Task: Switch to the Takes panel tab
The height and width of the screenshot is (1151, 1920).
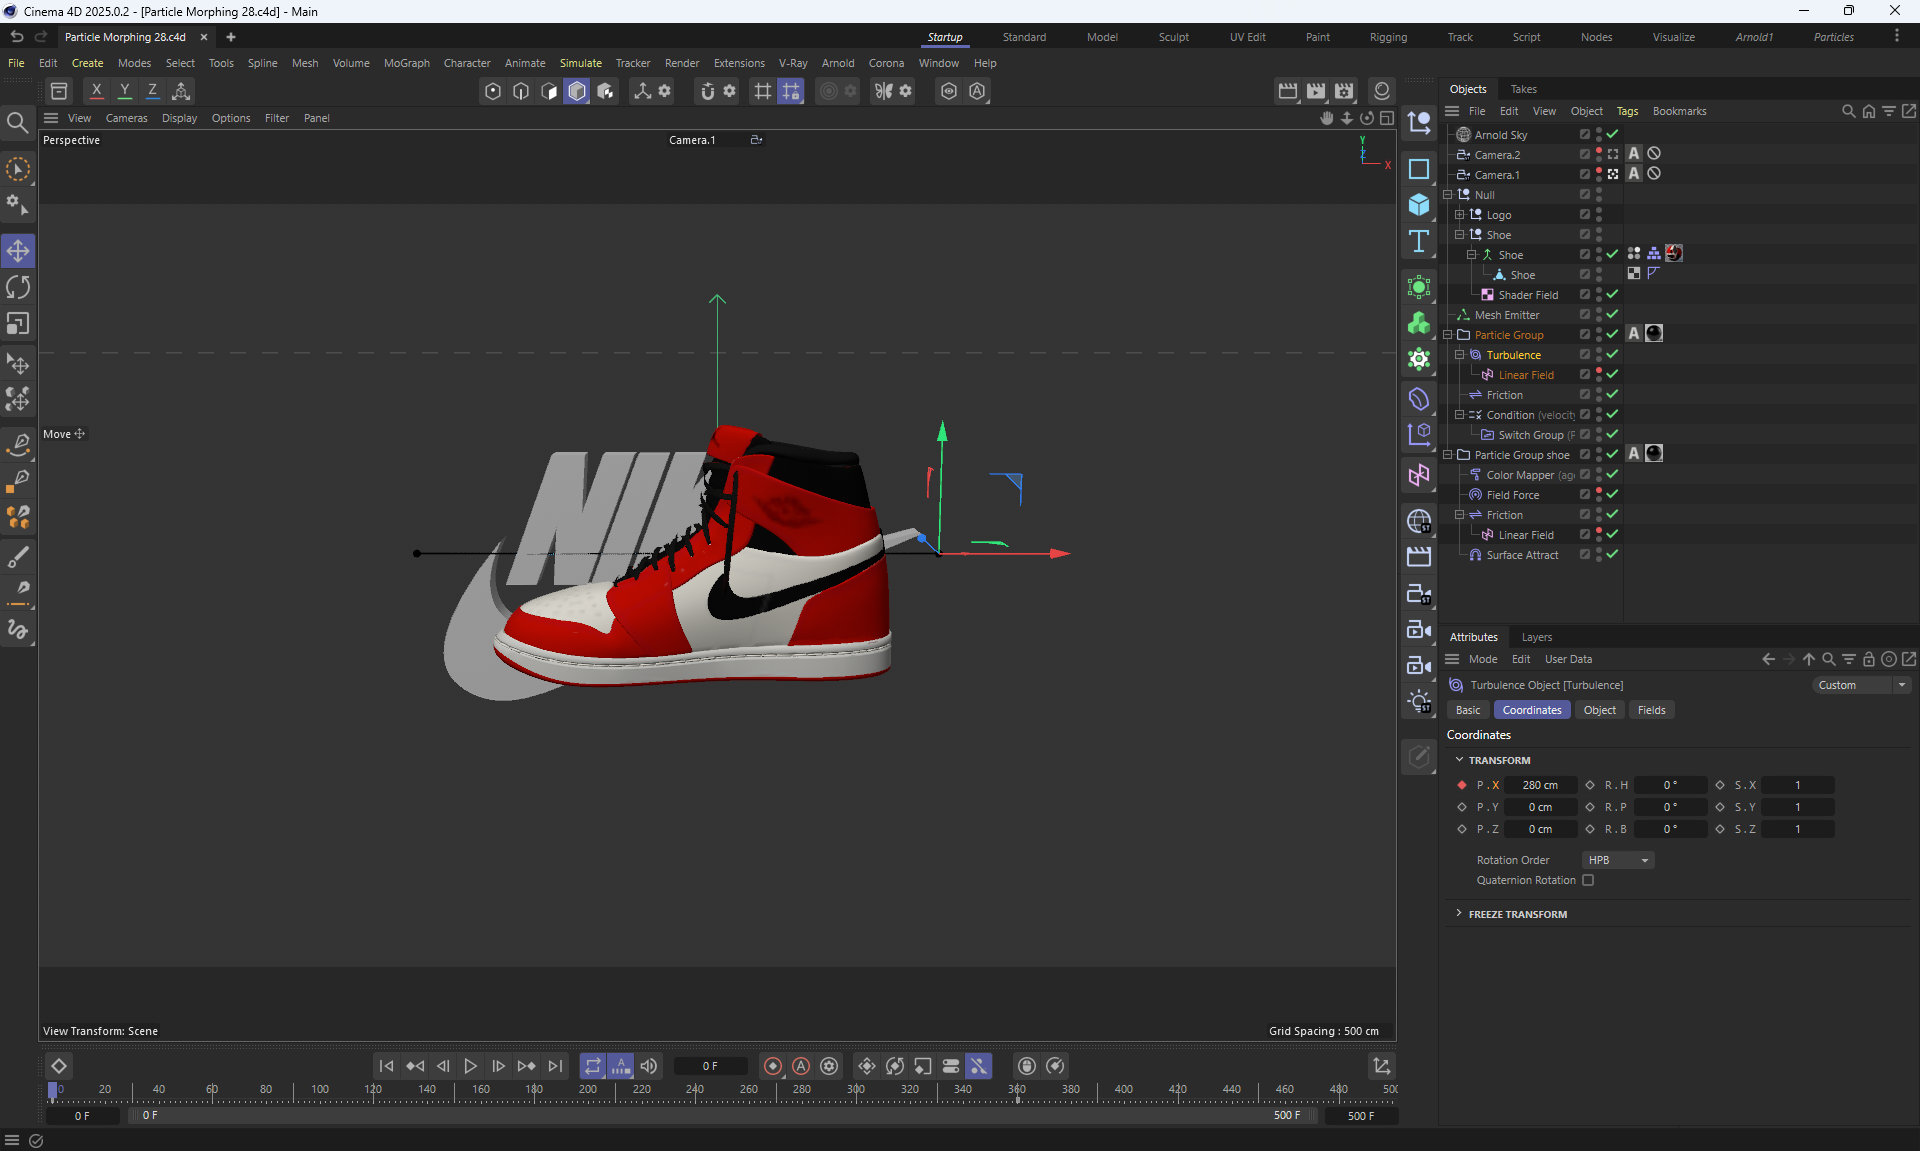Action: pyautogui.click(x=1523, y=89)
